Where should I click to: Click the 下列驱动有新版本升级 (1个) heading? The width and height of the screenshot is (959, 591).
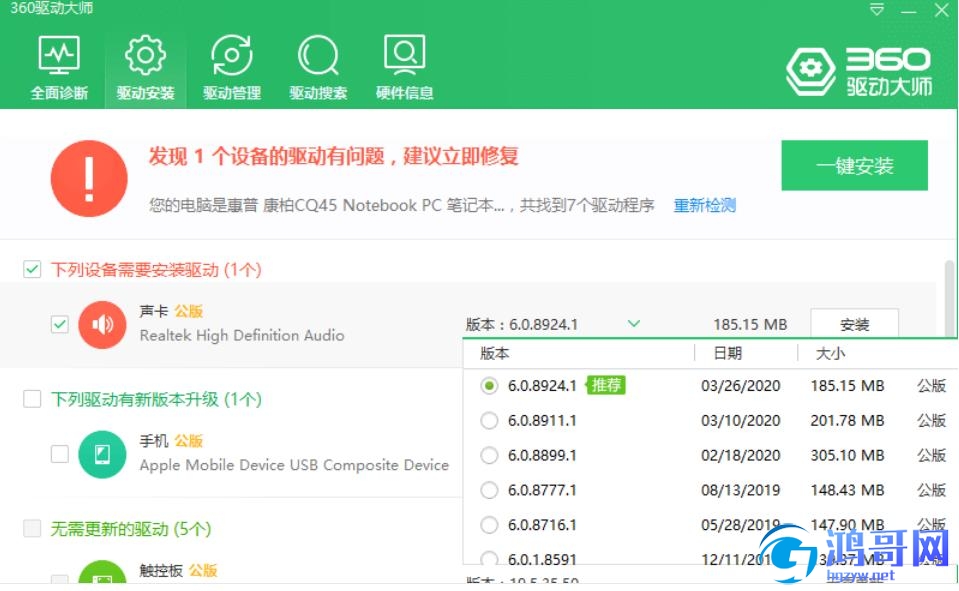[x=156, y=400]
